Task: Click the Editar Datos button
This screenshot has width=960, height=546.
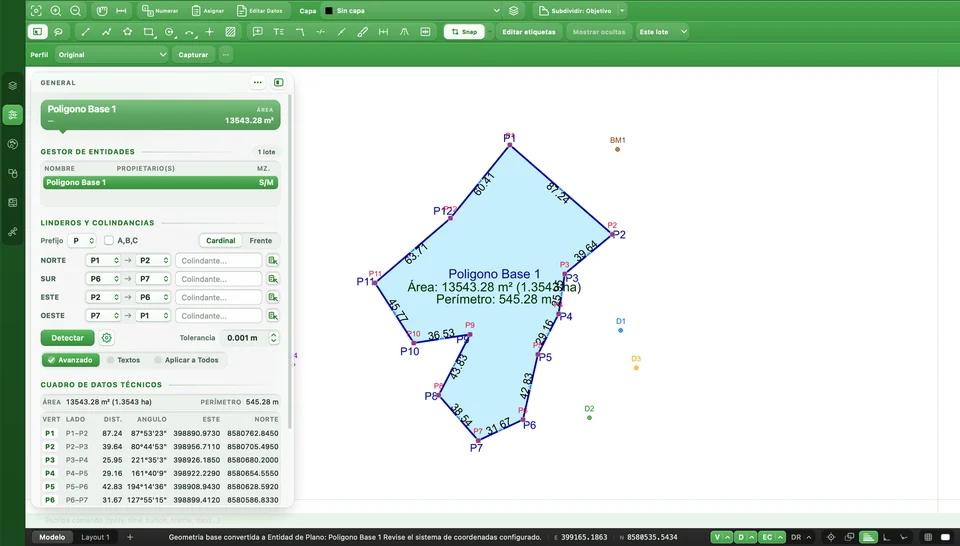Action: click(260, 10)
